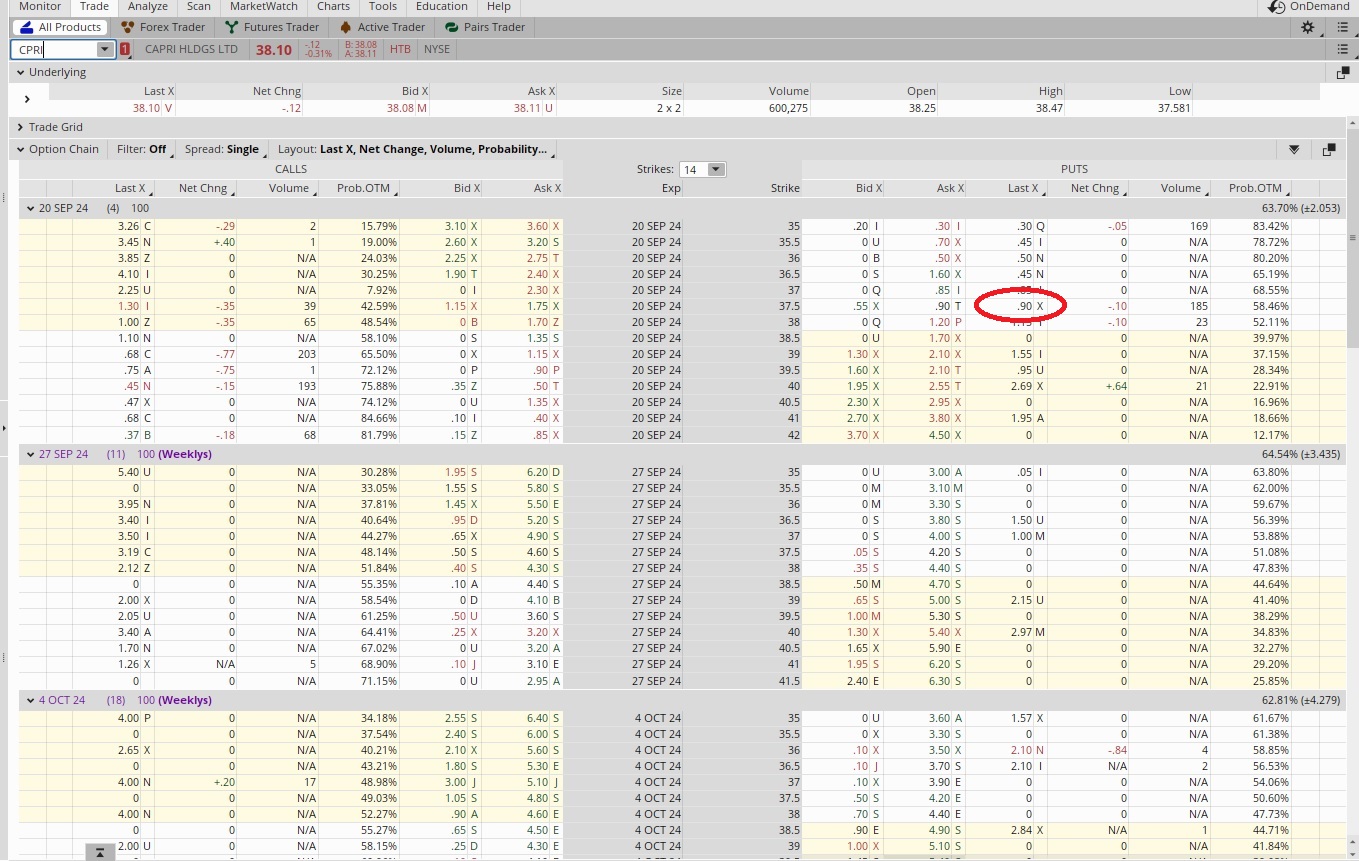The width and height of the screenshot is (1359, 861).
Task: Click the NYSE exchange label
Action: click(436, 49)
